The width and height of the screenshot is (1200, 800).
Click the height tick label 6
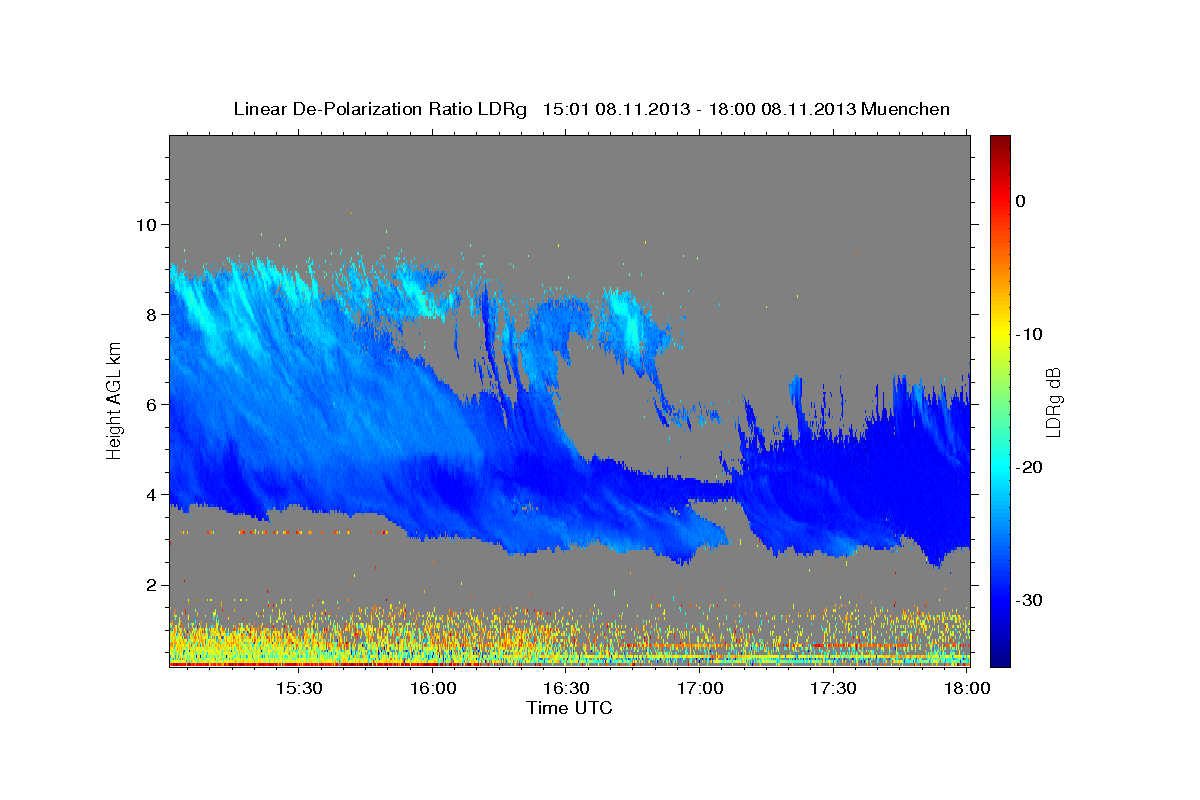(x=151, y=404)
